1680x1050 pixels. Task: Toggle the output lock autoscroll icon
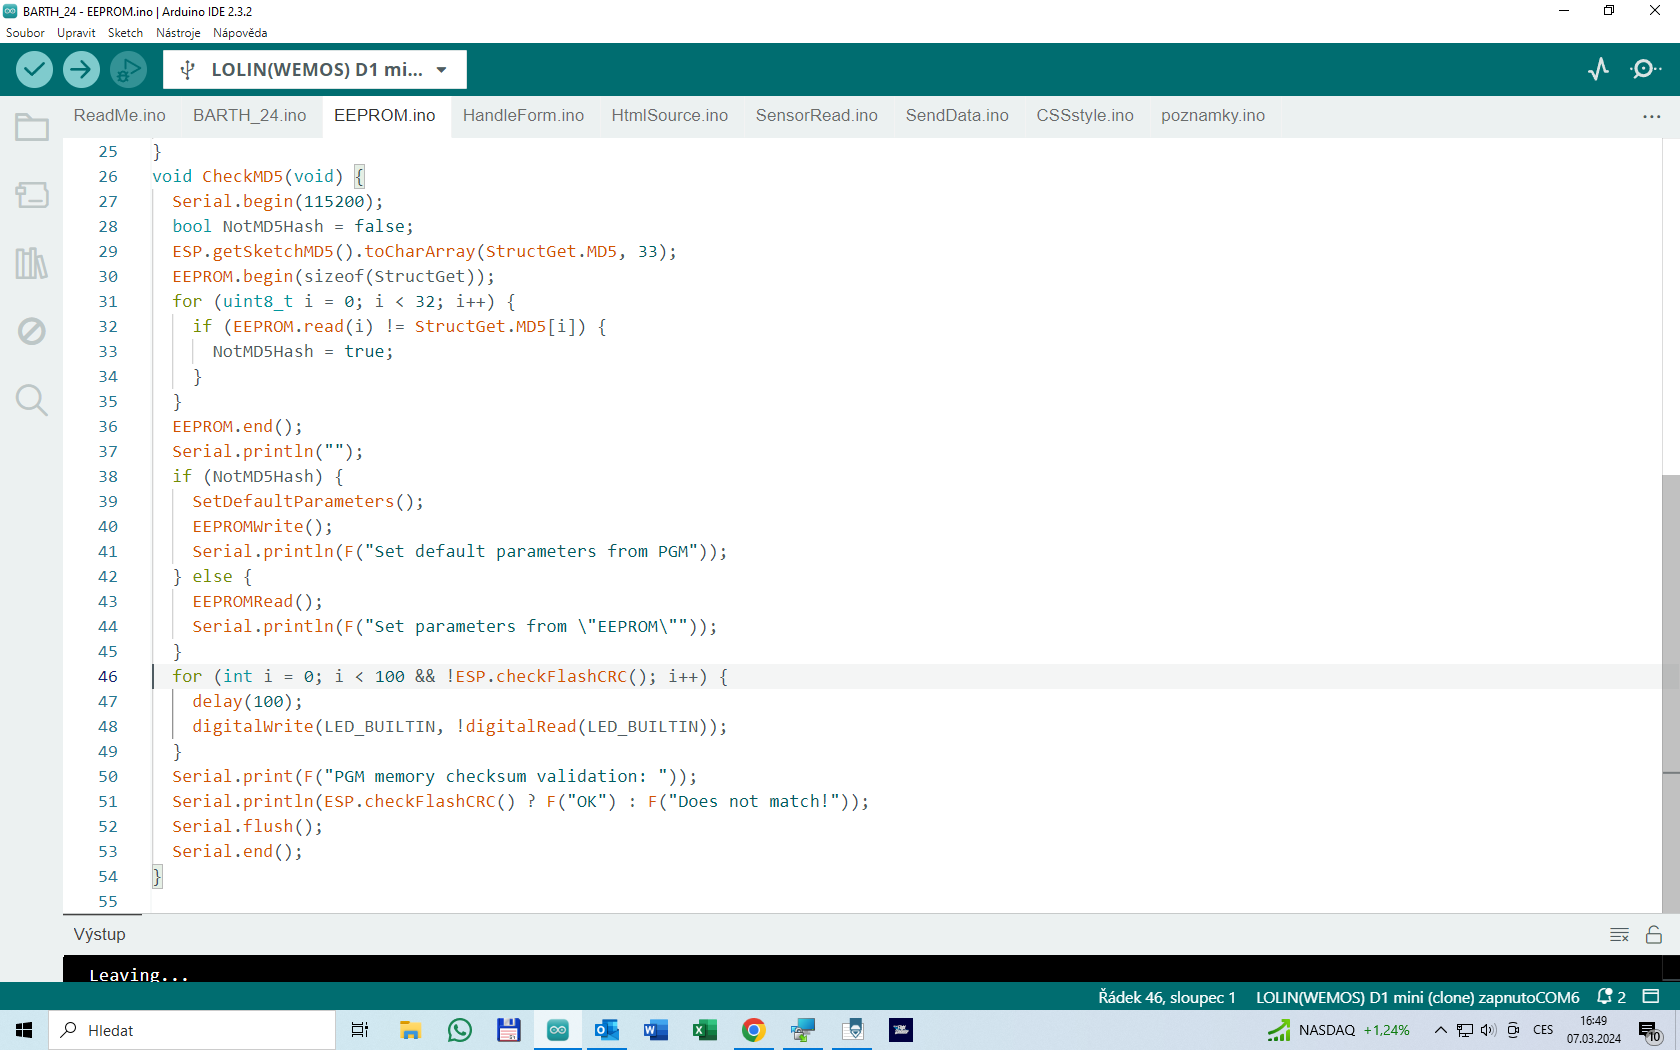(x=1654, y=935)
